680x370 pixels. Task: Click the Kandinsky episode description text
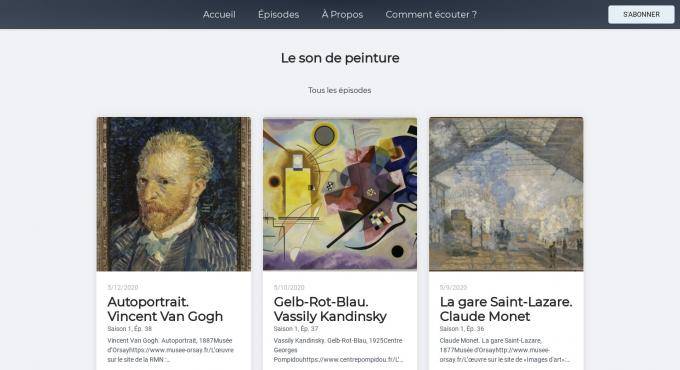[338, 350]
